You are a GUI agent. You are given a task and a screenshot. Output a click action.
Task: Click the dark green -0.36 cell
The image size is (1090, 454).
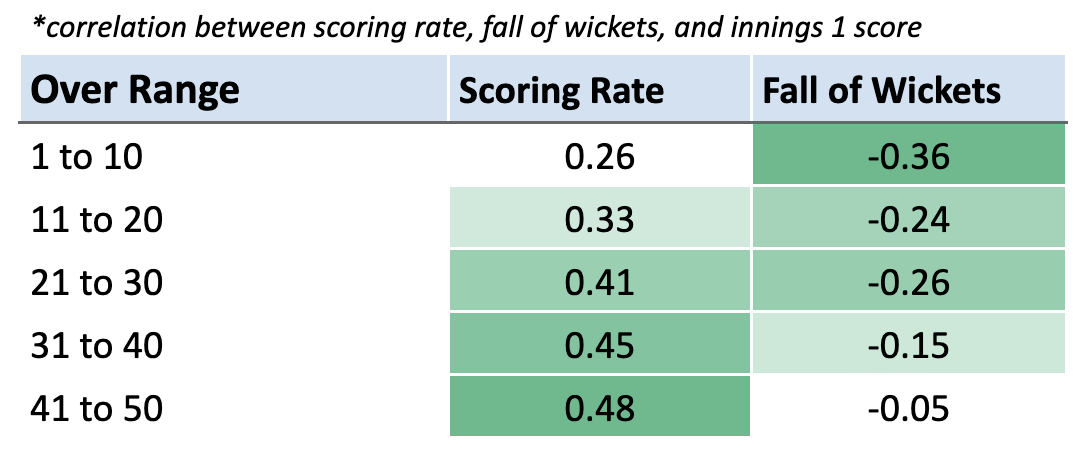coord(908,157)
